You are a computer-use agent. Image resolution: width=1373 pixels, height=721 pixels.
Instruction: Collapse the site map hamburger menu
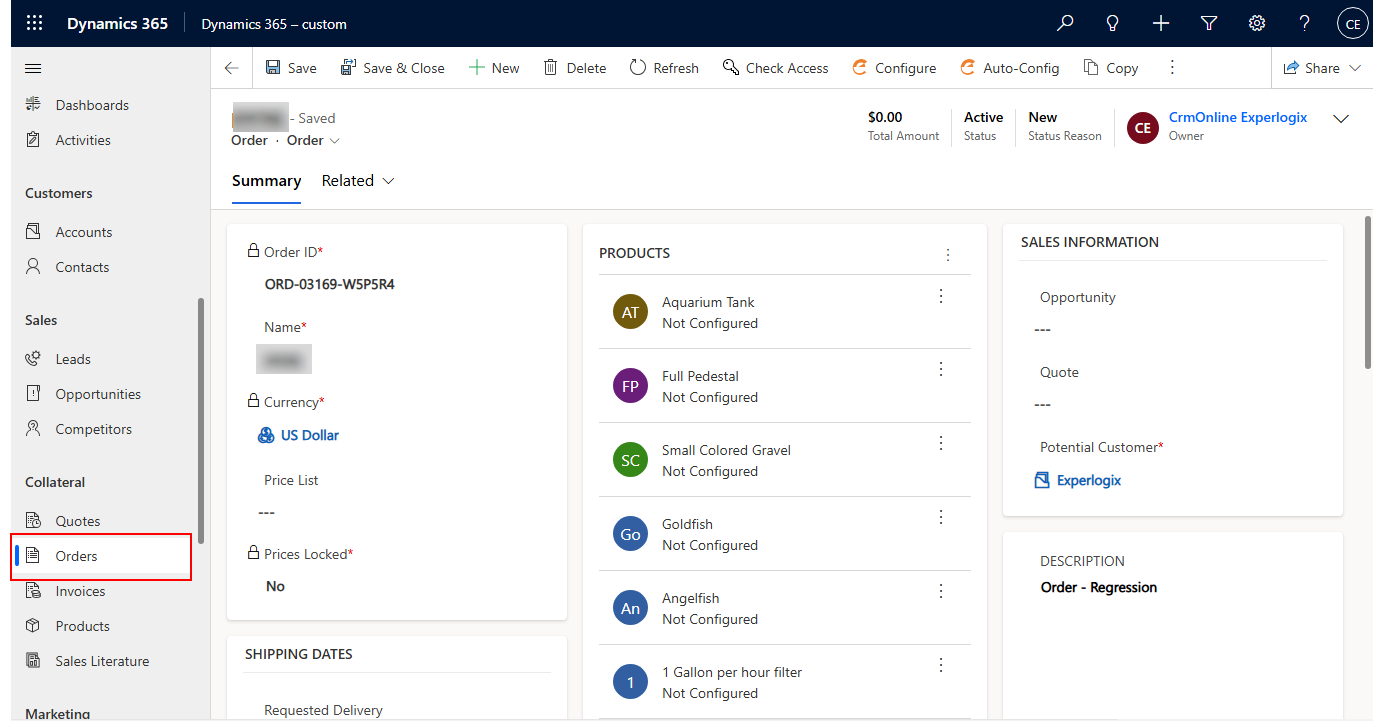pyautogui.click(x=33, y=68)
